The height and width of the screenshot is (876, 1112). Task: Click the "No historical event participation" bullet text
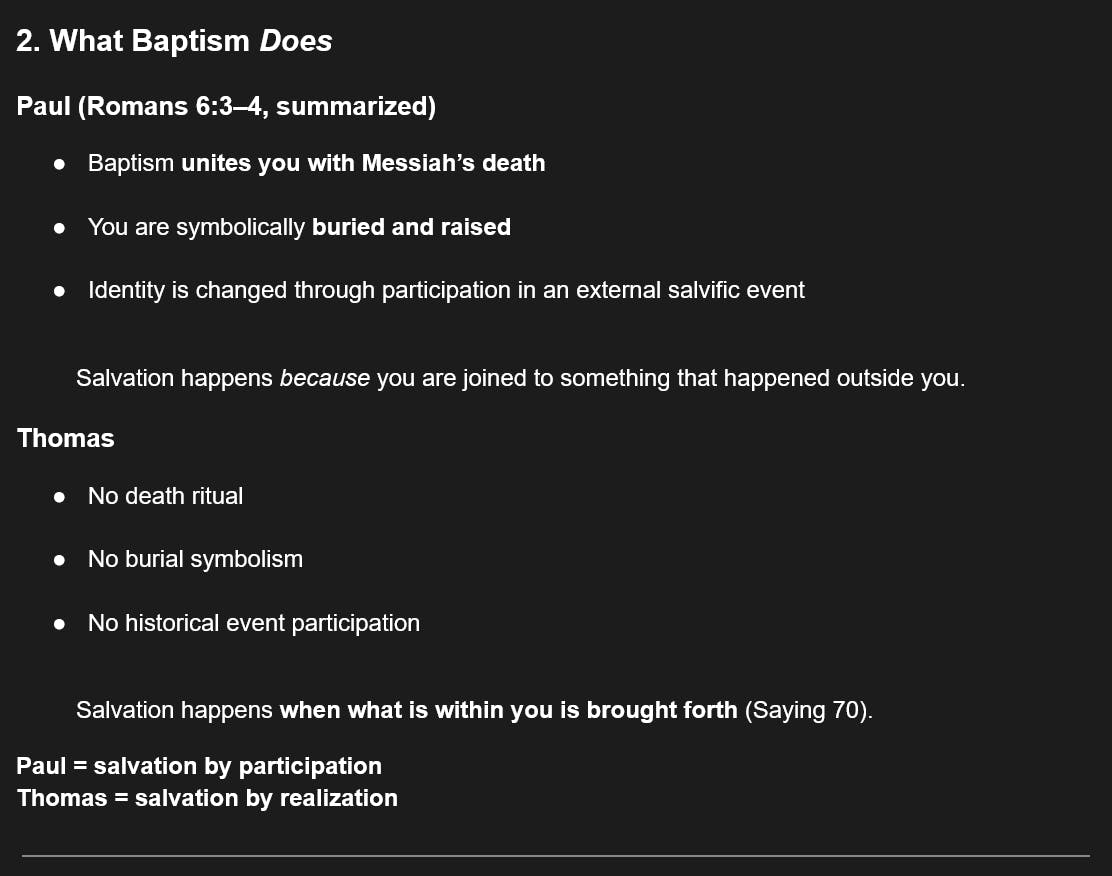tap(254, 623)
